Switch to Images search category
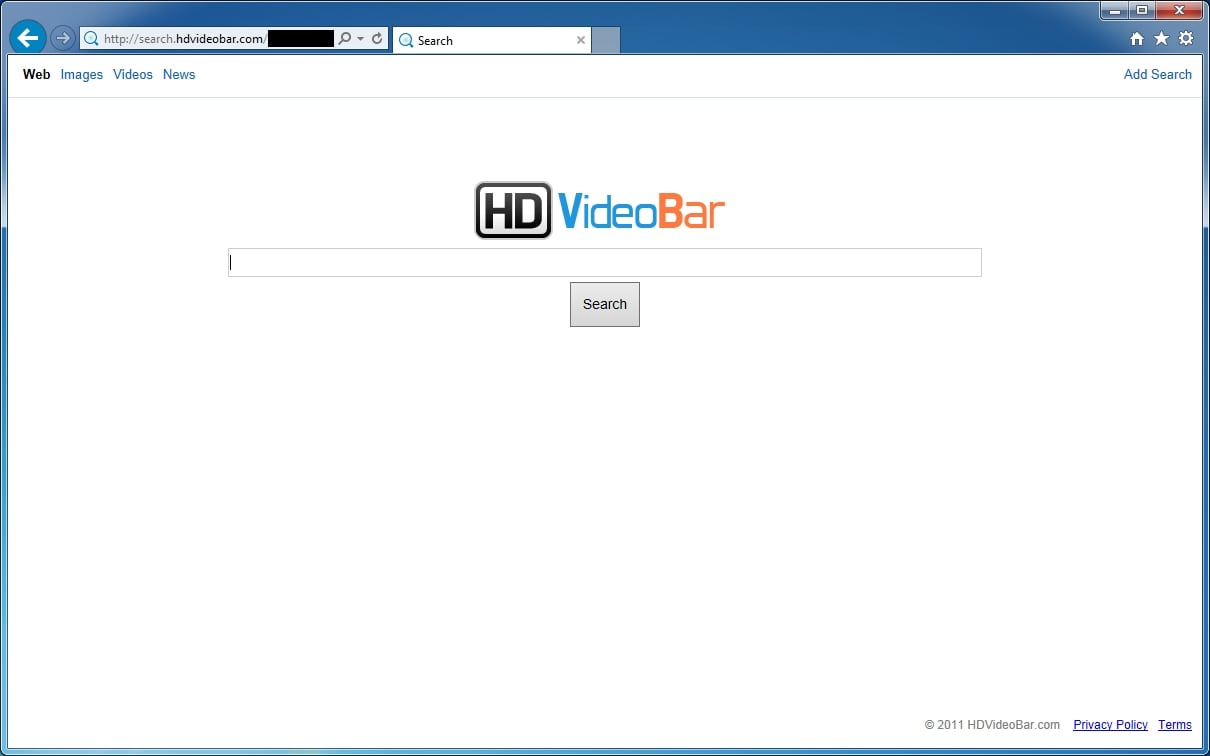Screen dimensions: 1210x756 pyautogui.click(x=82, y=75)
